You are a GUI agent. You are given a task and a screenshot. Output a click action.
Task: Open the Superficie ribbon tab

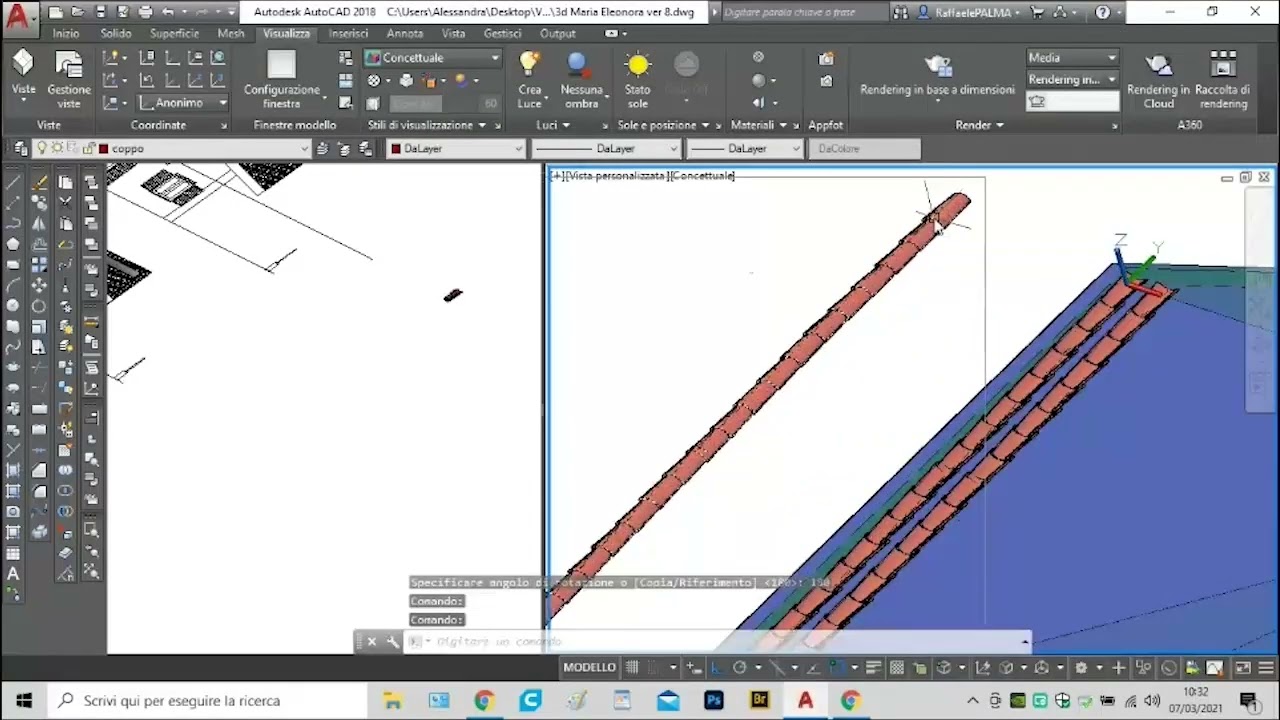[175, 33]
